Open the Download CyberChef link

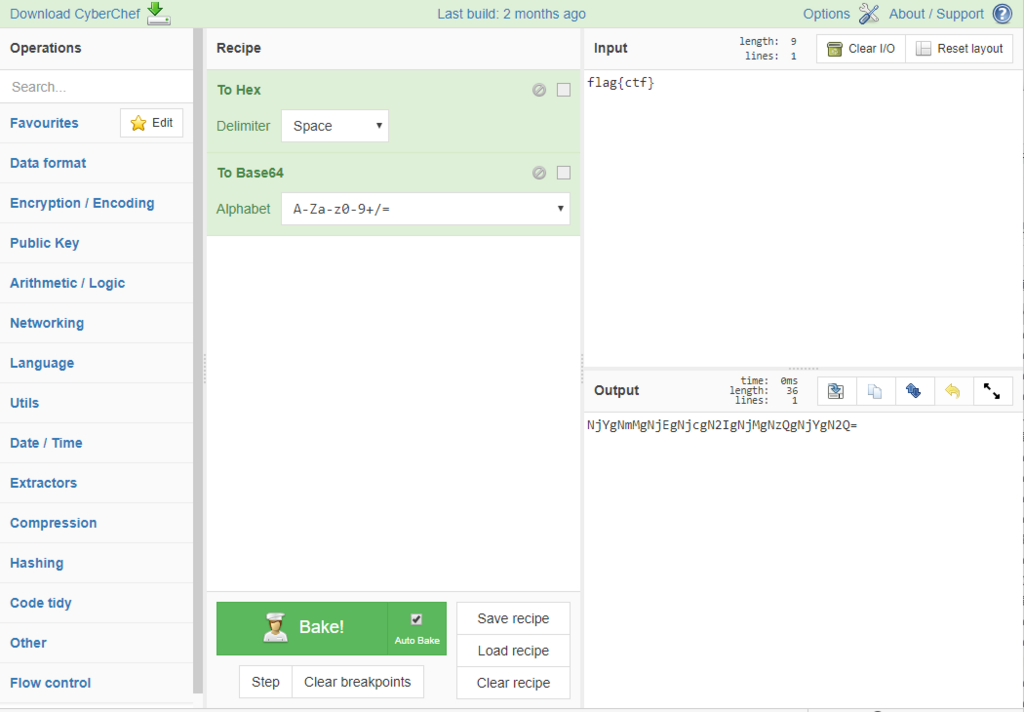(75, 14)
